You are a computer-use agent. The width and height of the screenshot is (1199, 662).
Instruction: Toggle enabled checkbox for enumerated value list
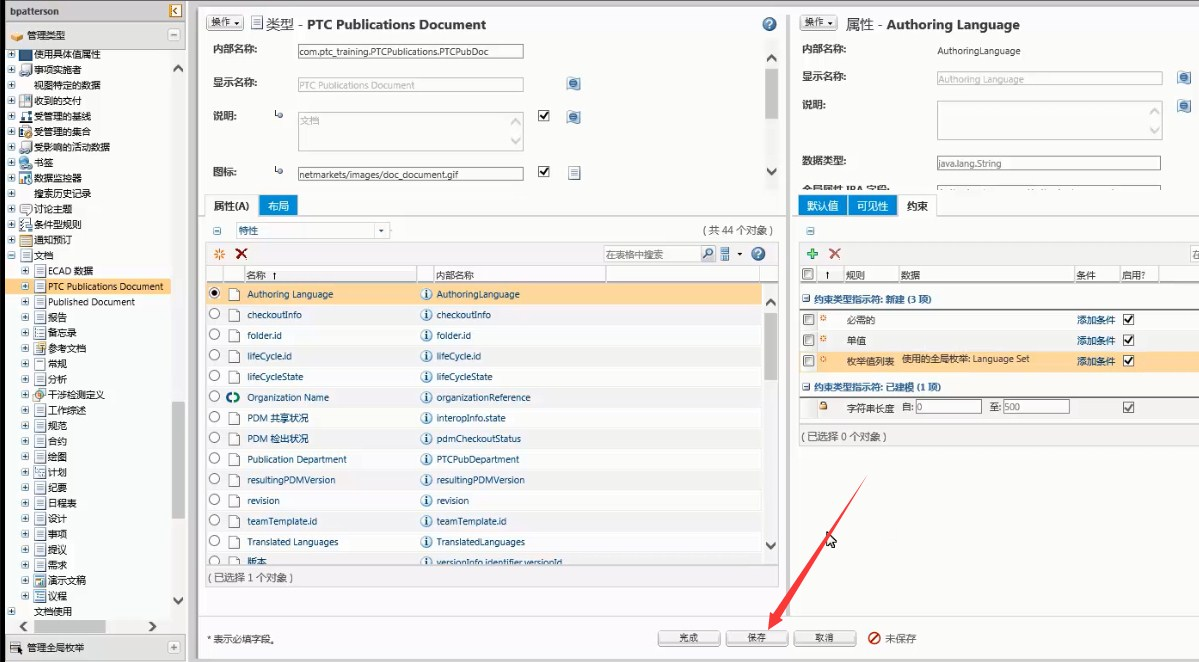click(1128, 361)
